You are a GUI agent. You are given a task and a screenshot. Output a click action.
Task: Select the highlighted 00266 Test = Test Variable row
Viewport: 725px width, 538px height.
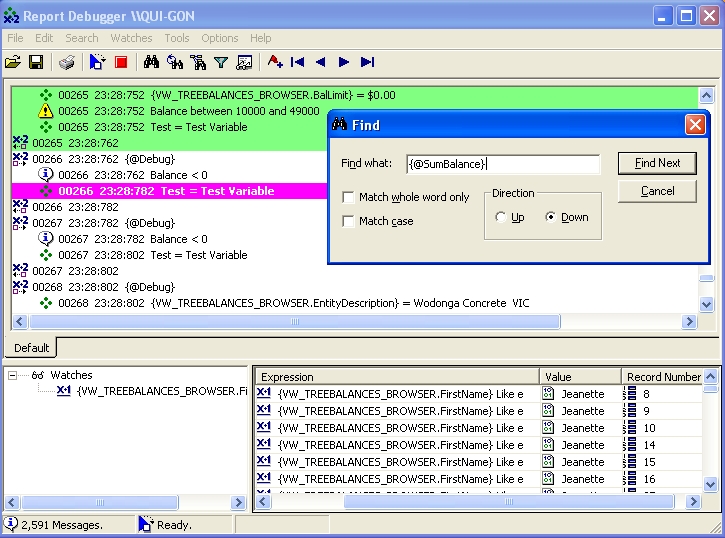point(170,191)
